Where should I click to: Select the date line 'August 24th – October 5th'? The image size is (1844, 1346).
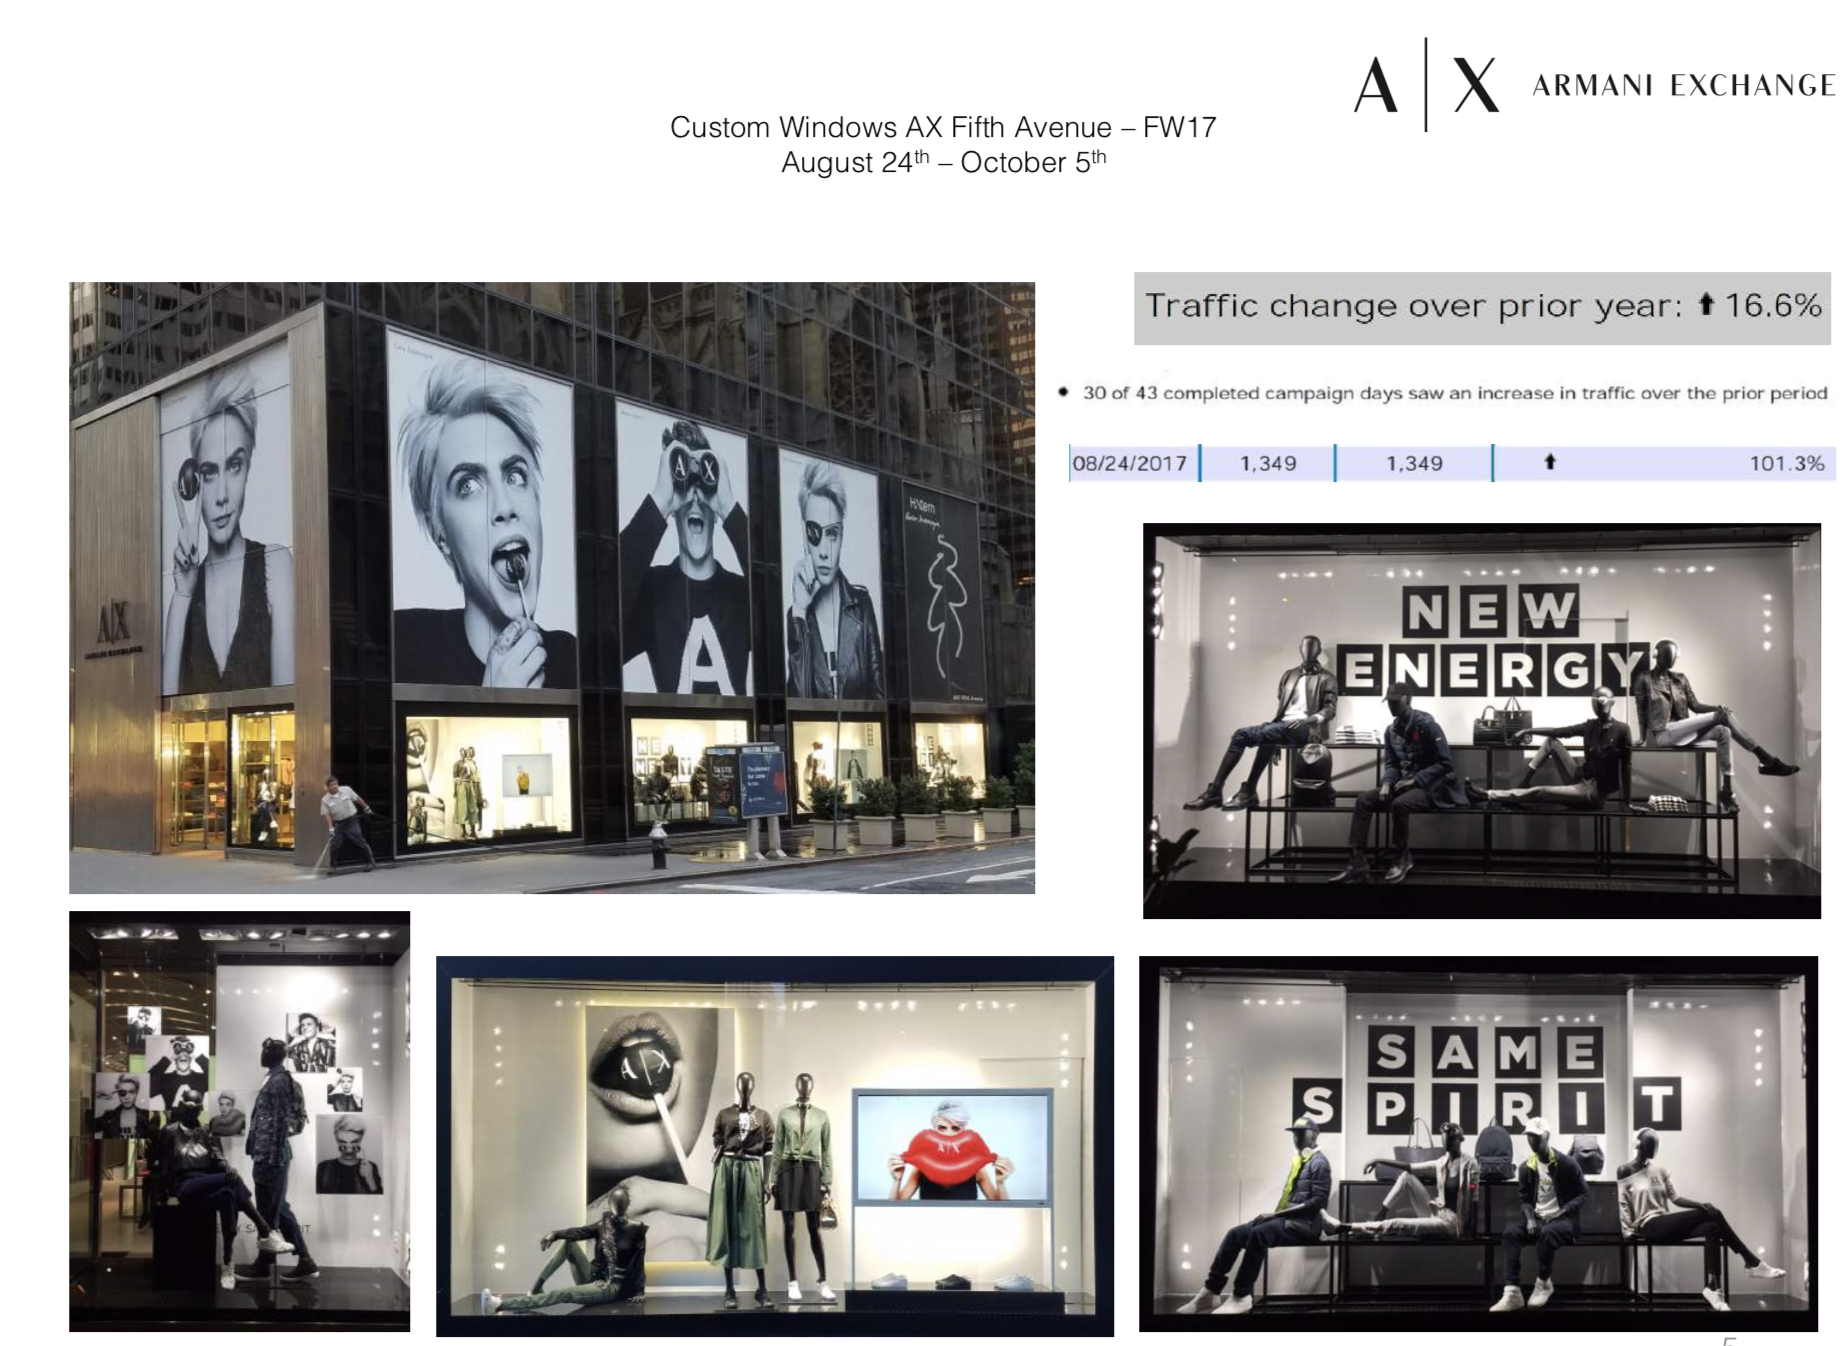(943, 162)
